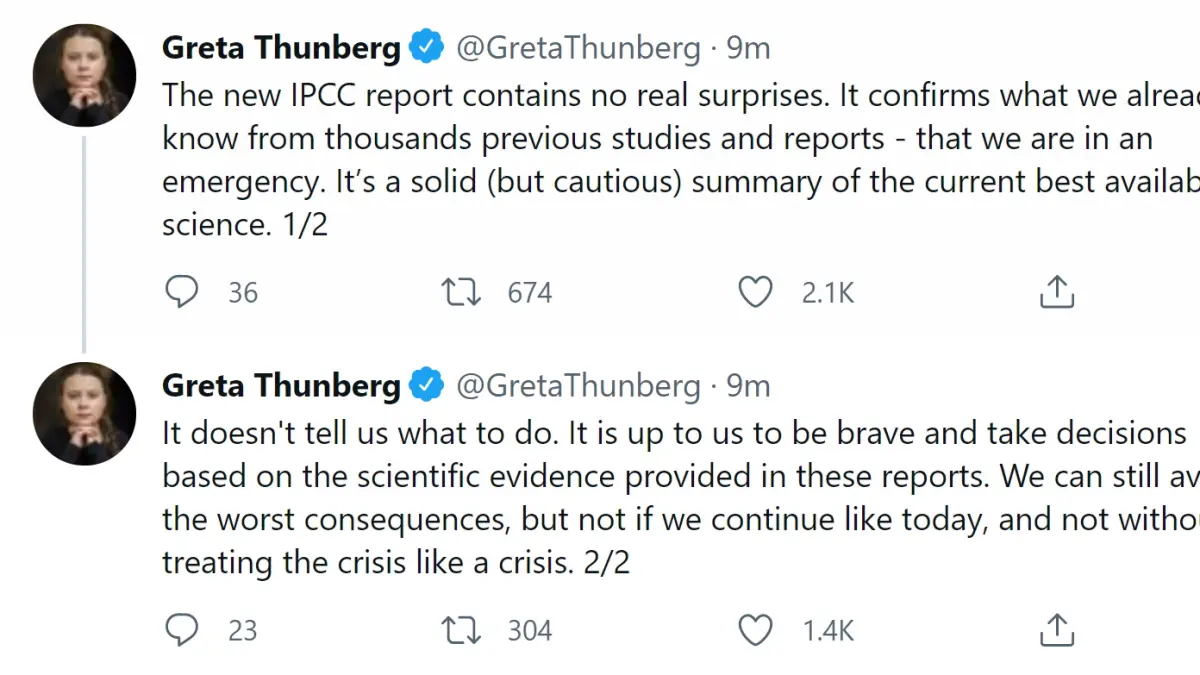Share the second tweet via share icon

coord(1057,630)
